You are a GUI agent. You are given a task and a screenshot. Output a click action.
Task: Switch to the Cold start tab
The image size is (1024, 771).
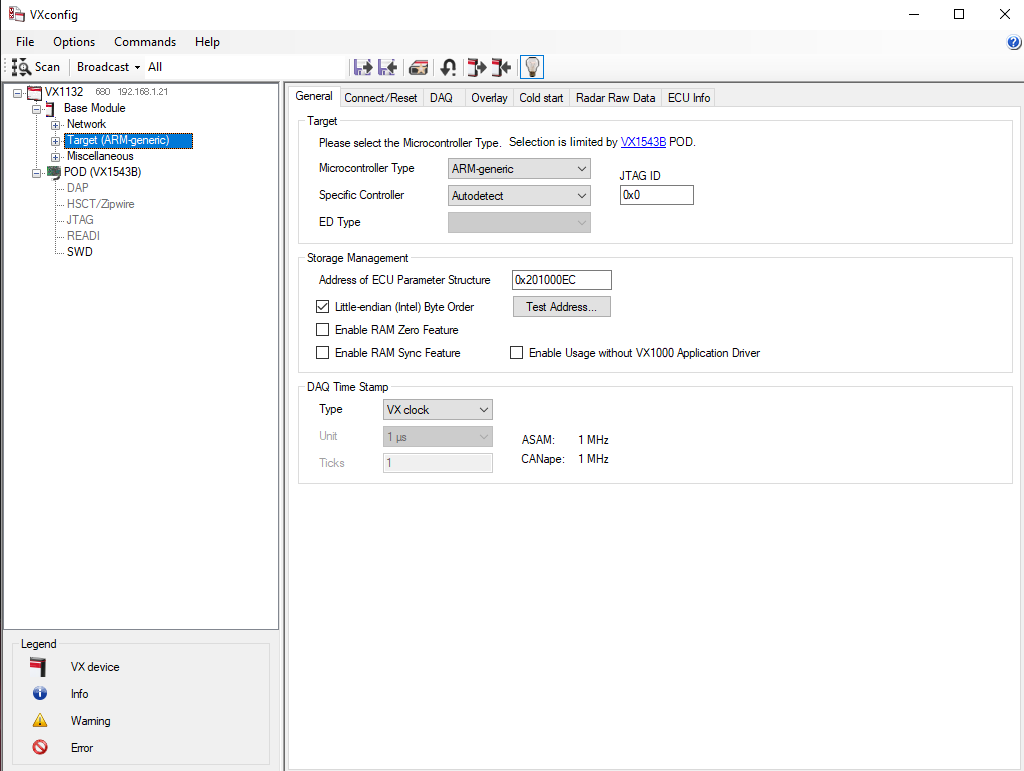541,98
